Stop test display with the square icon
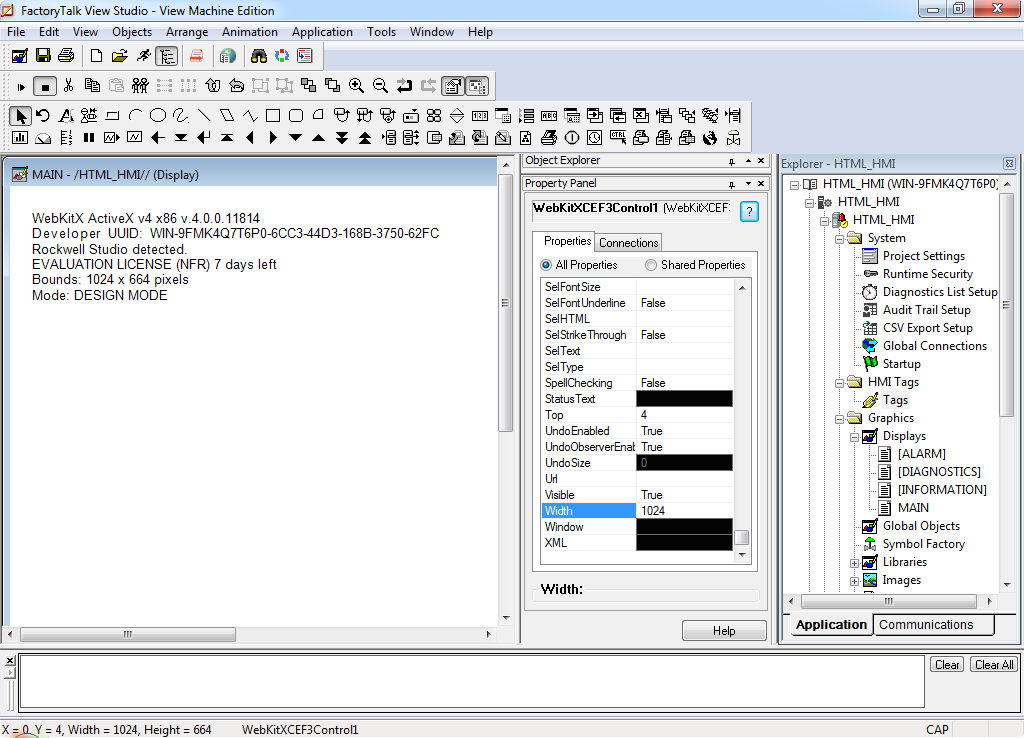 [44, 86]
